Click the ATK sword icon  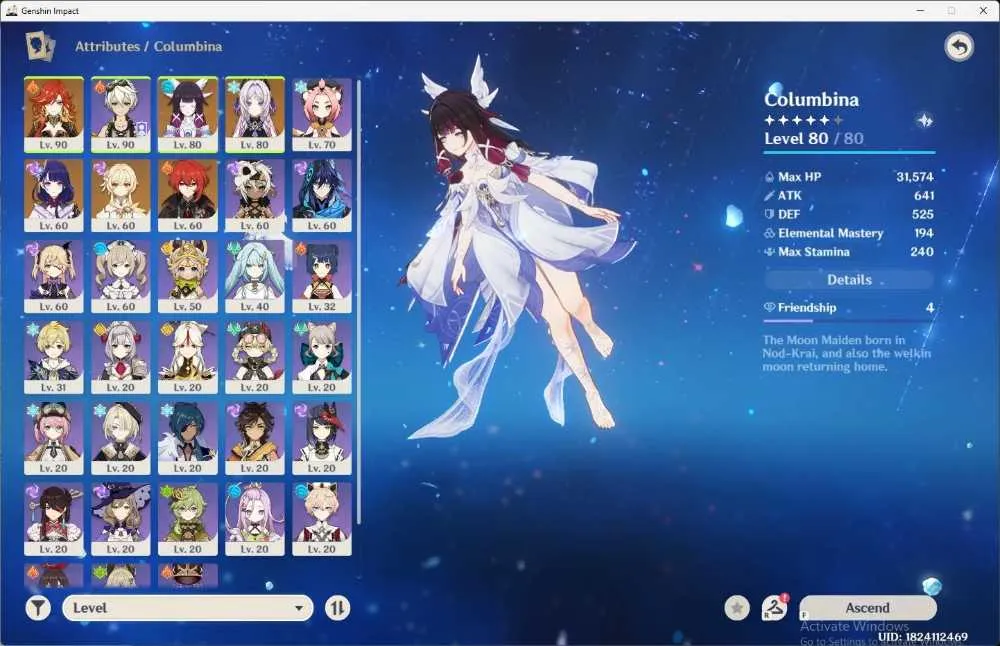(x=769, y=196)
